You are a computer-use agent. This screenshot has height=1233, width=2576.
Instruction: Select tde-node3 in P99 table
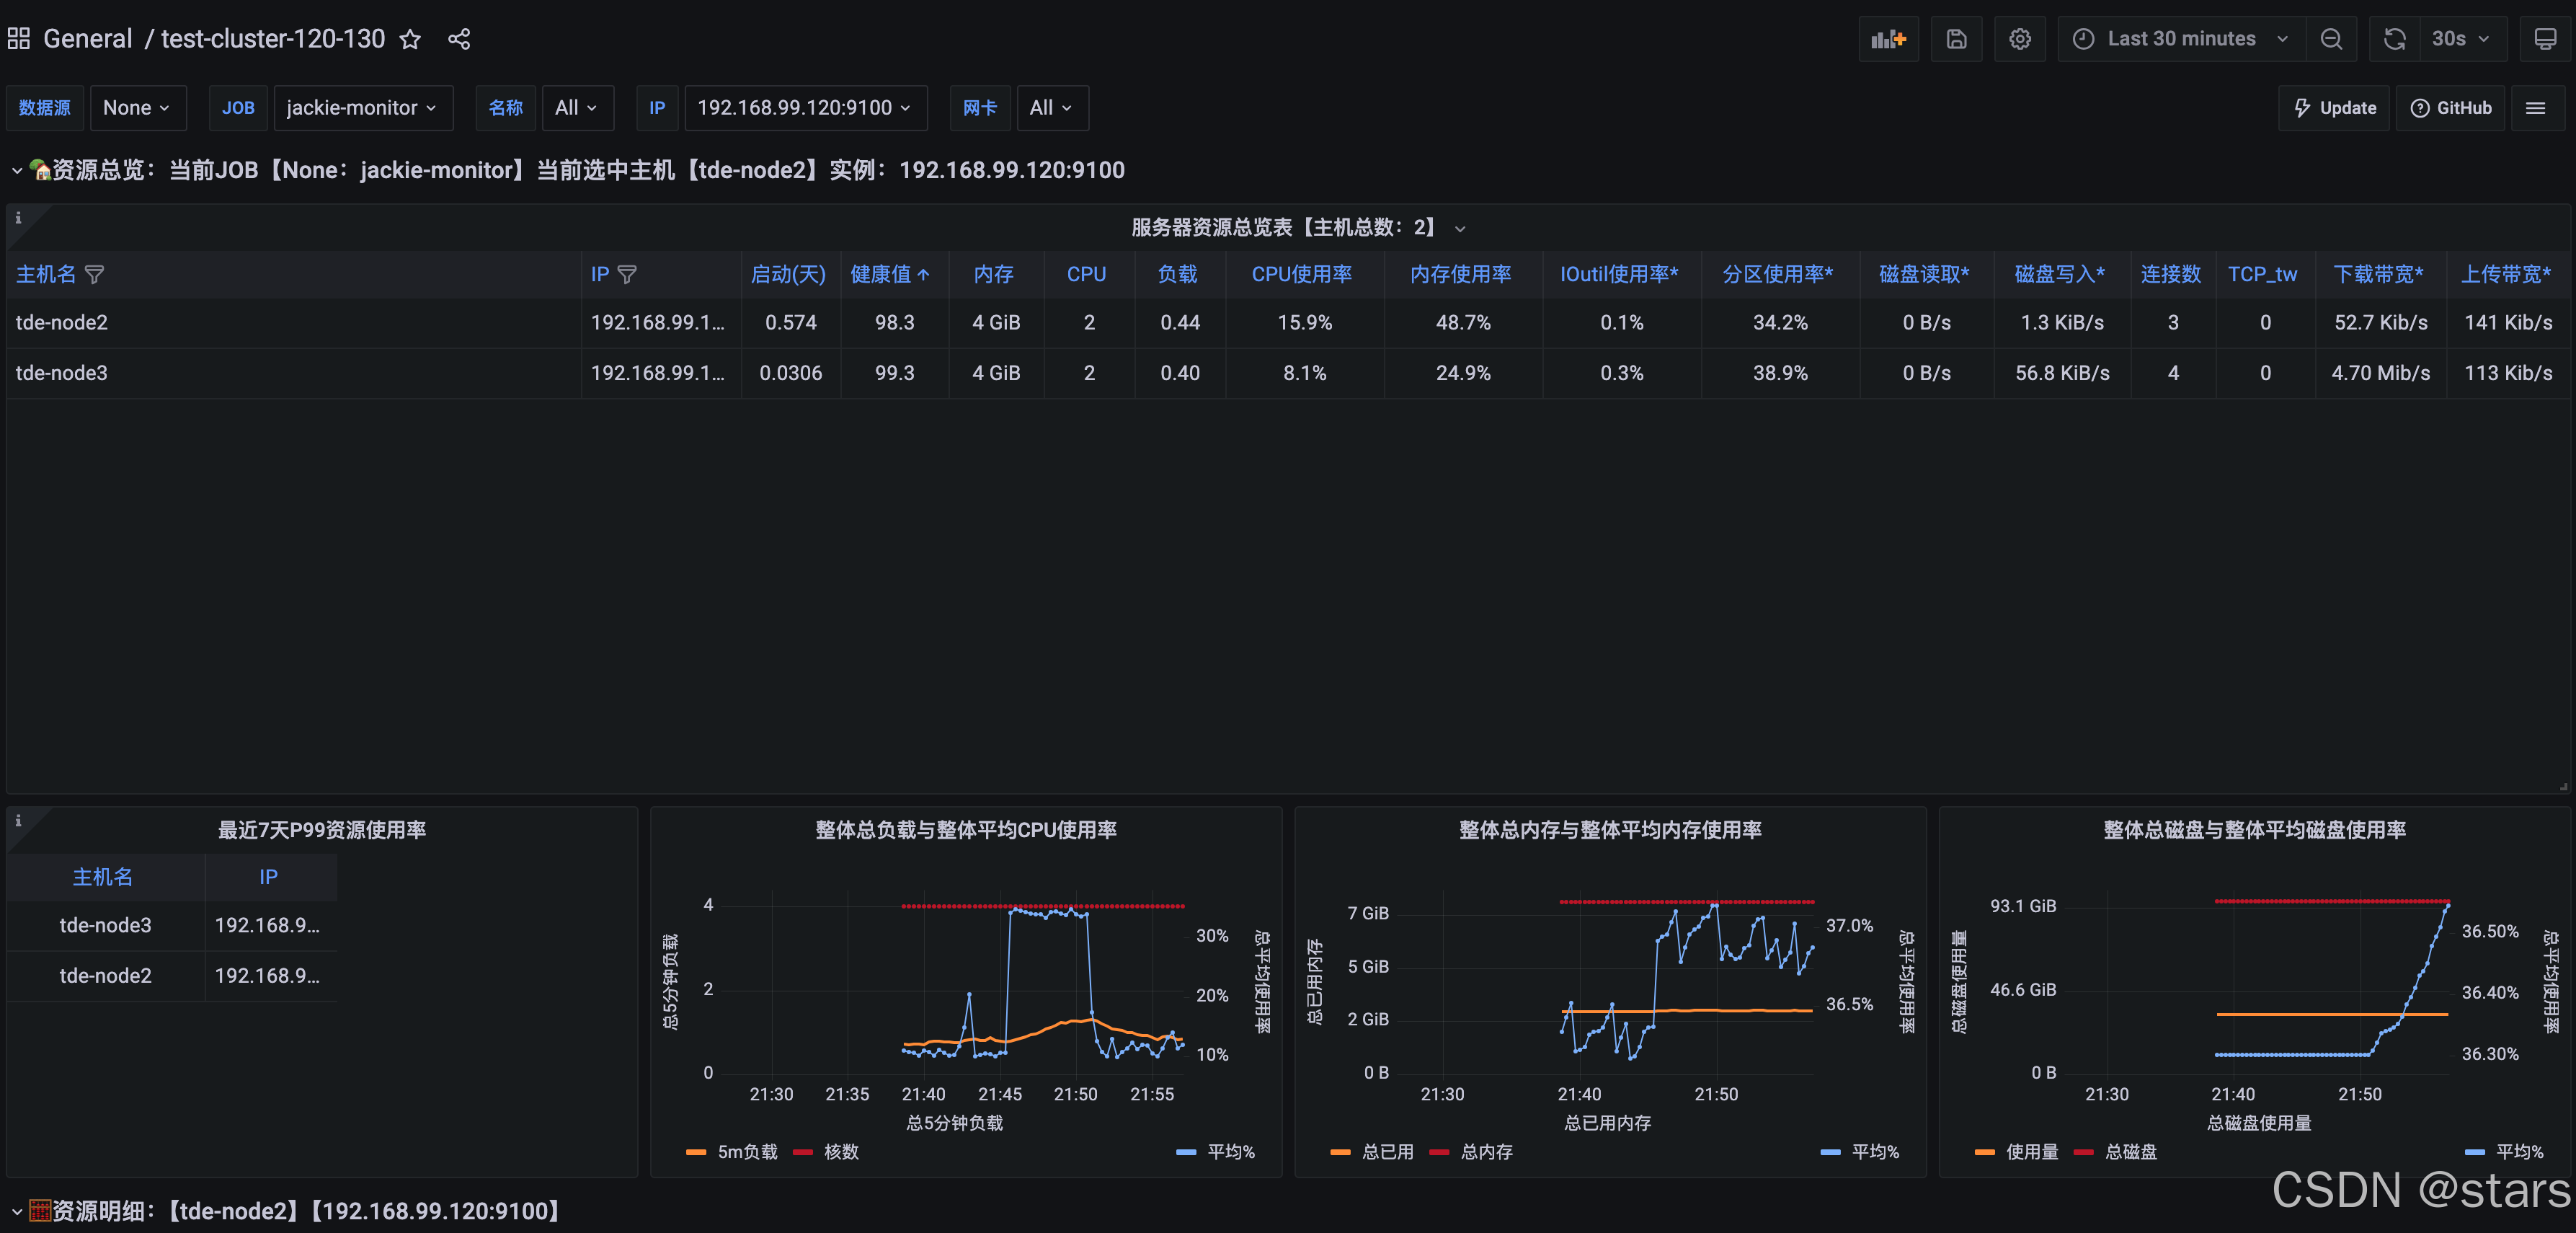pyautogui.click(x=105, y=926)
